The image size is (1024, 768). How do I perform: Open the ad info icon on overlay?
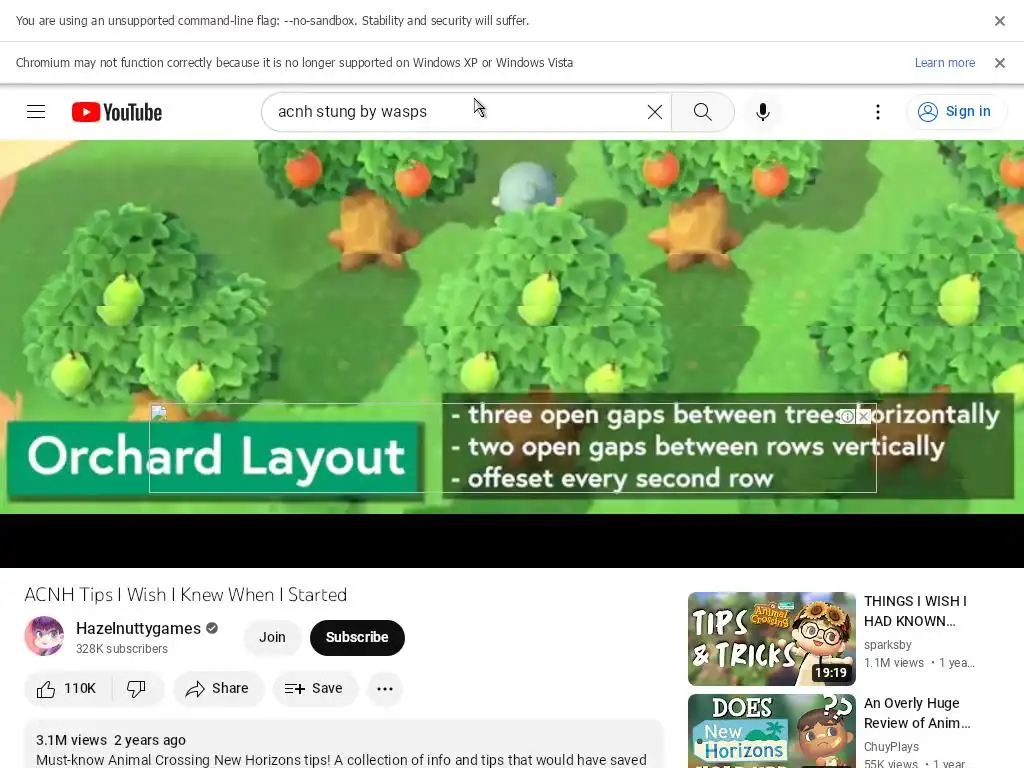pos(847,416)
